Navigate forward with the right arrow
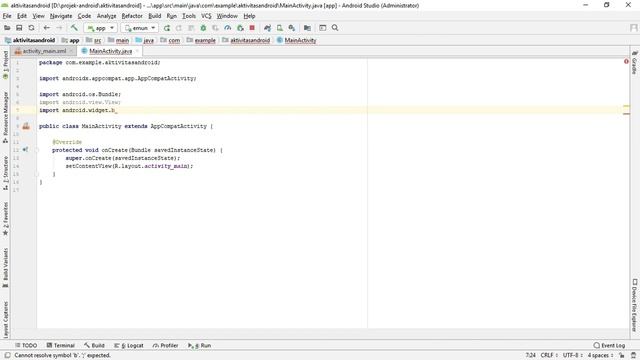This screenshot has width=640, height=360. pos(59,28)
